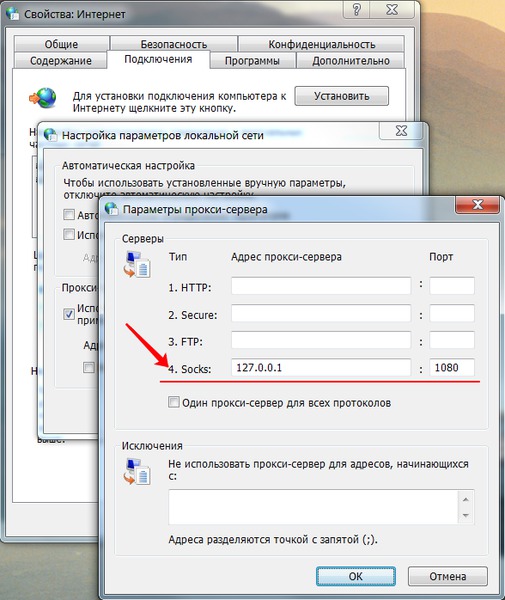Click the Socks address field

point(321,367)
